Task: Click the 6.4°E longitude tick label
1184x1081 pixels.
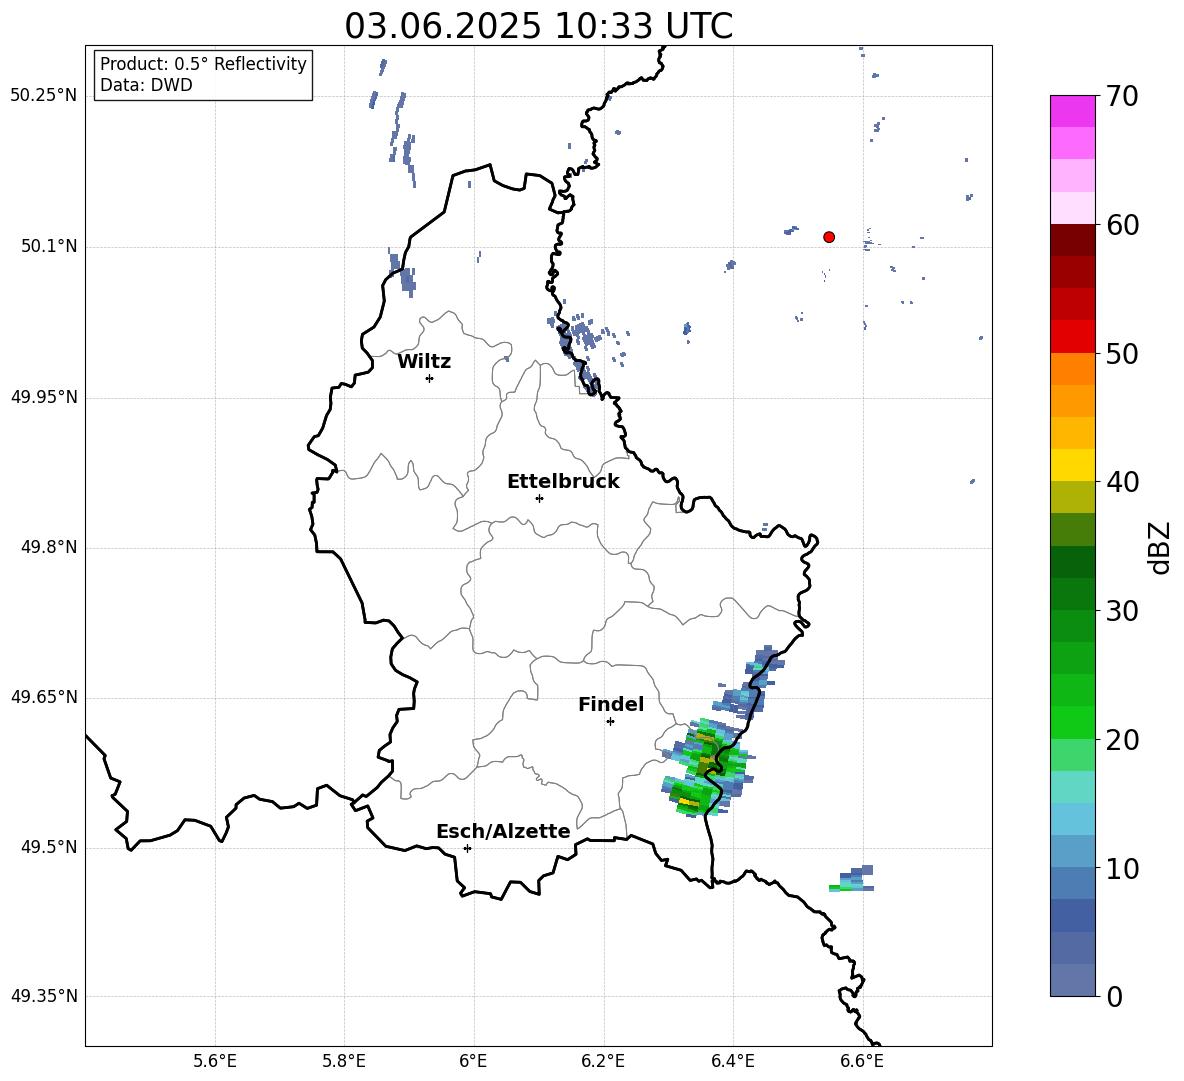Action: 732,1061
